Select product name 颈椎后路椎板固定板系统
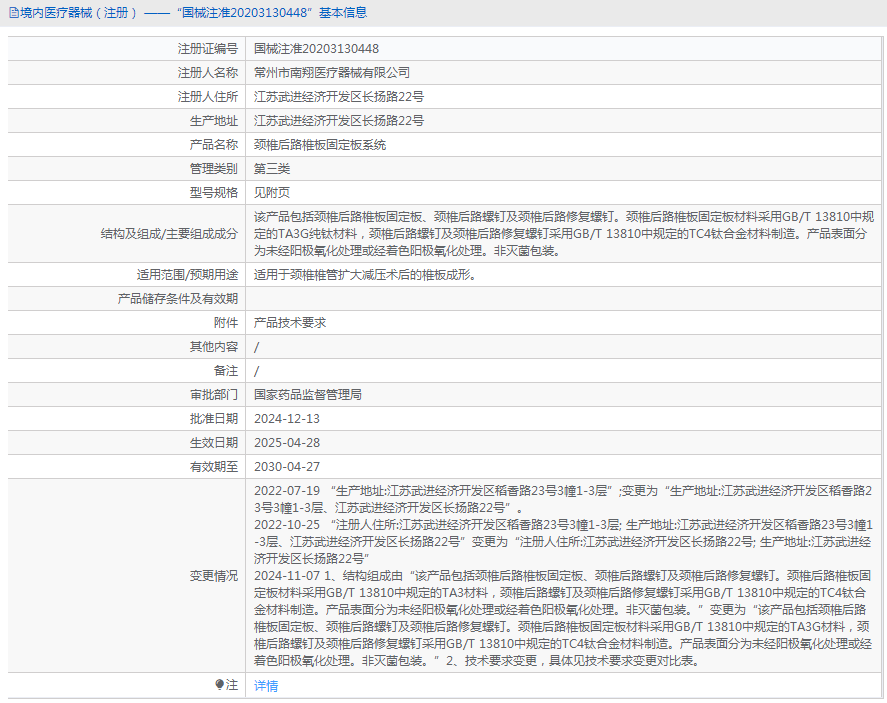This screenshot has height=703, width=887. (320, 145)
